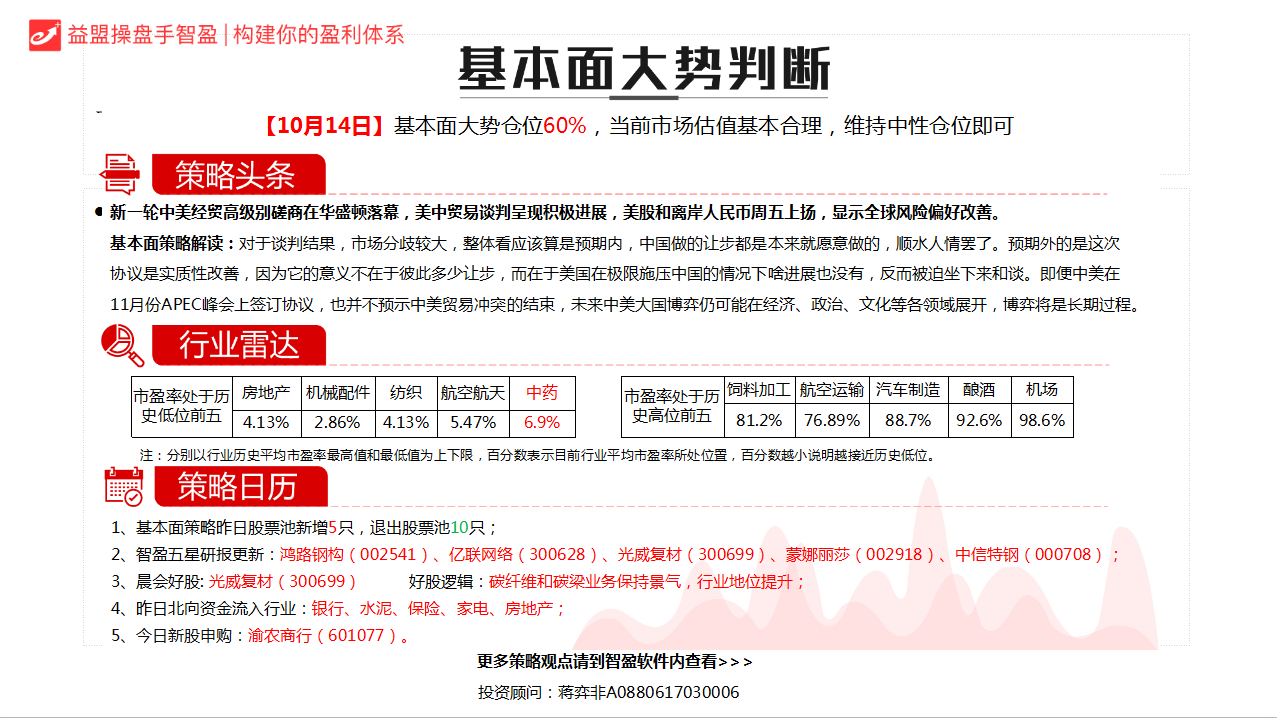The image size is (1277, 718).
Task: Open stock 中信特钢（000708）
Action: click(1030, 555)
